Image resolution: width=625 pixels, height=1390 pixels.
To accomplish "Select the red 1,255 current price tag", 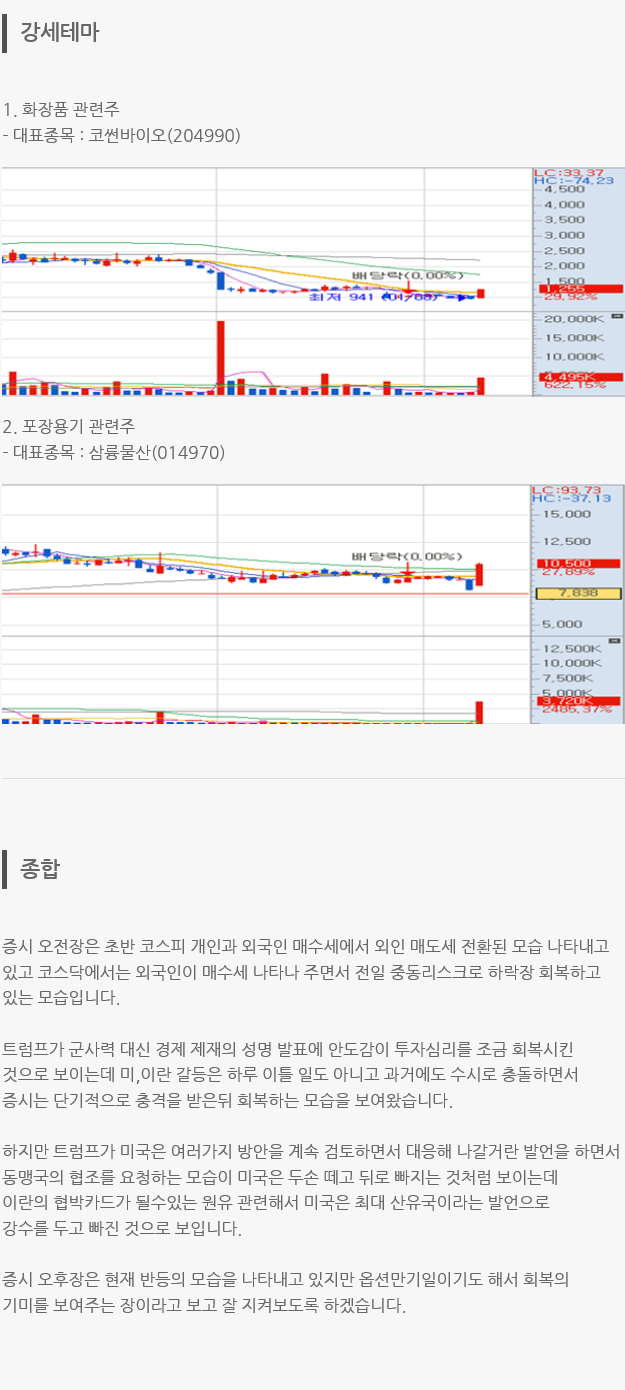I will click(567, 290).
